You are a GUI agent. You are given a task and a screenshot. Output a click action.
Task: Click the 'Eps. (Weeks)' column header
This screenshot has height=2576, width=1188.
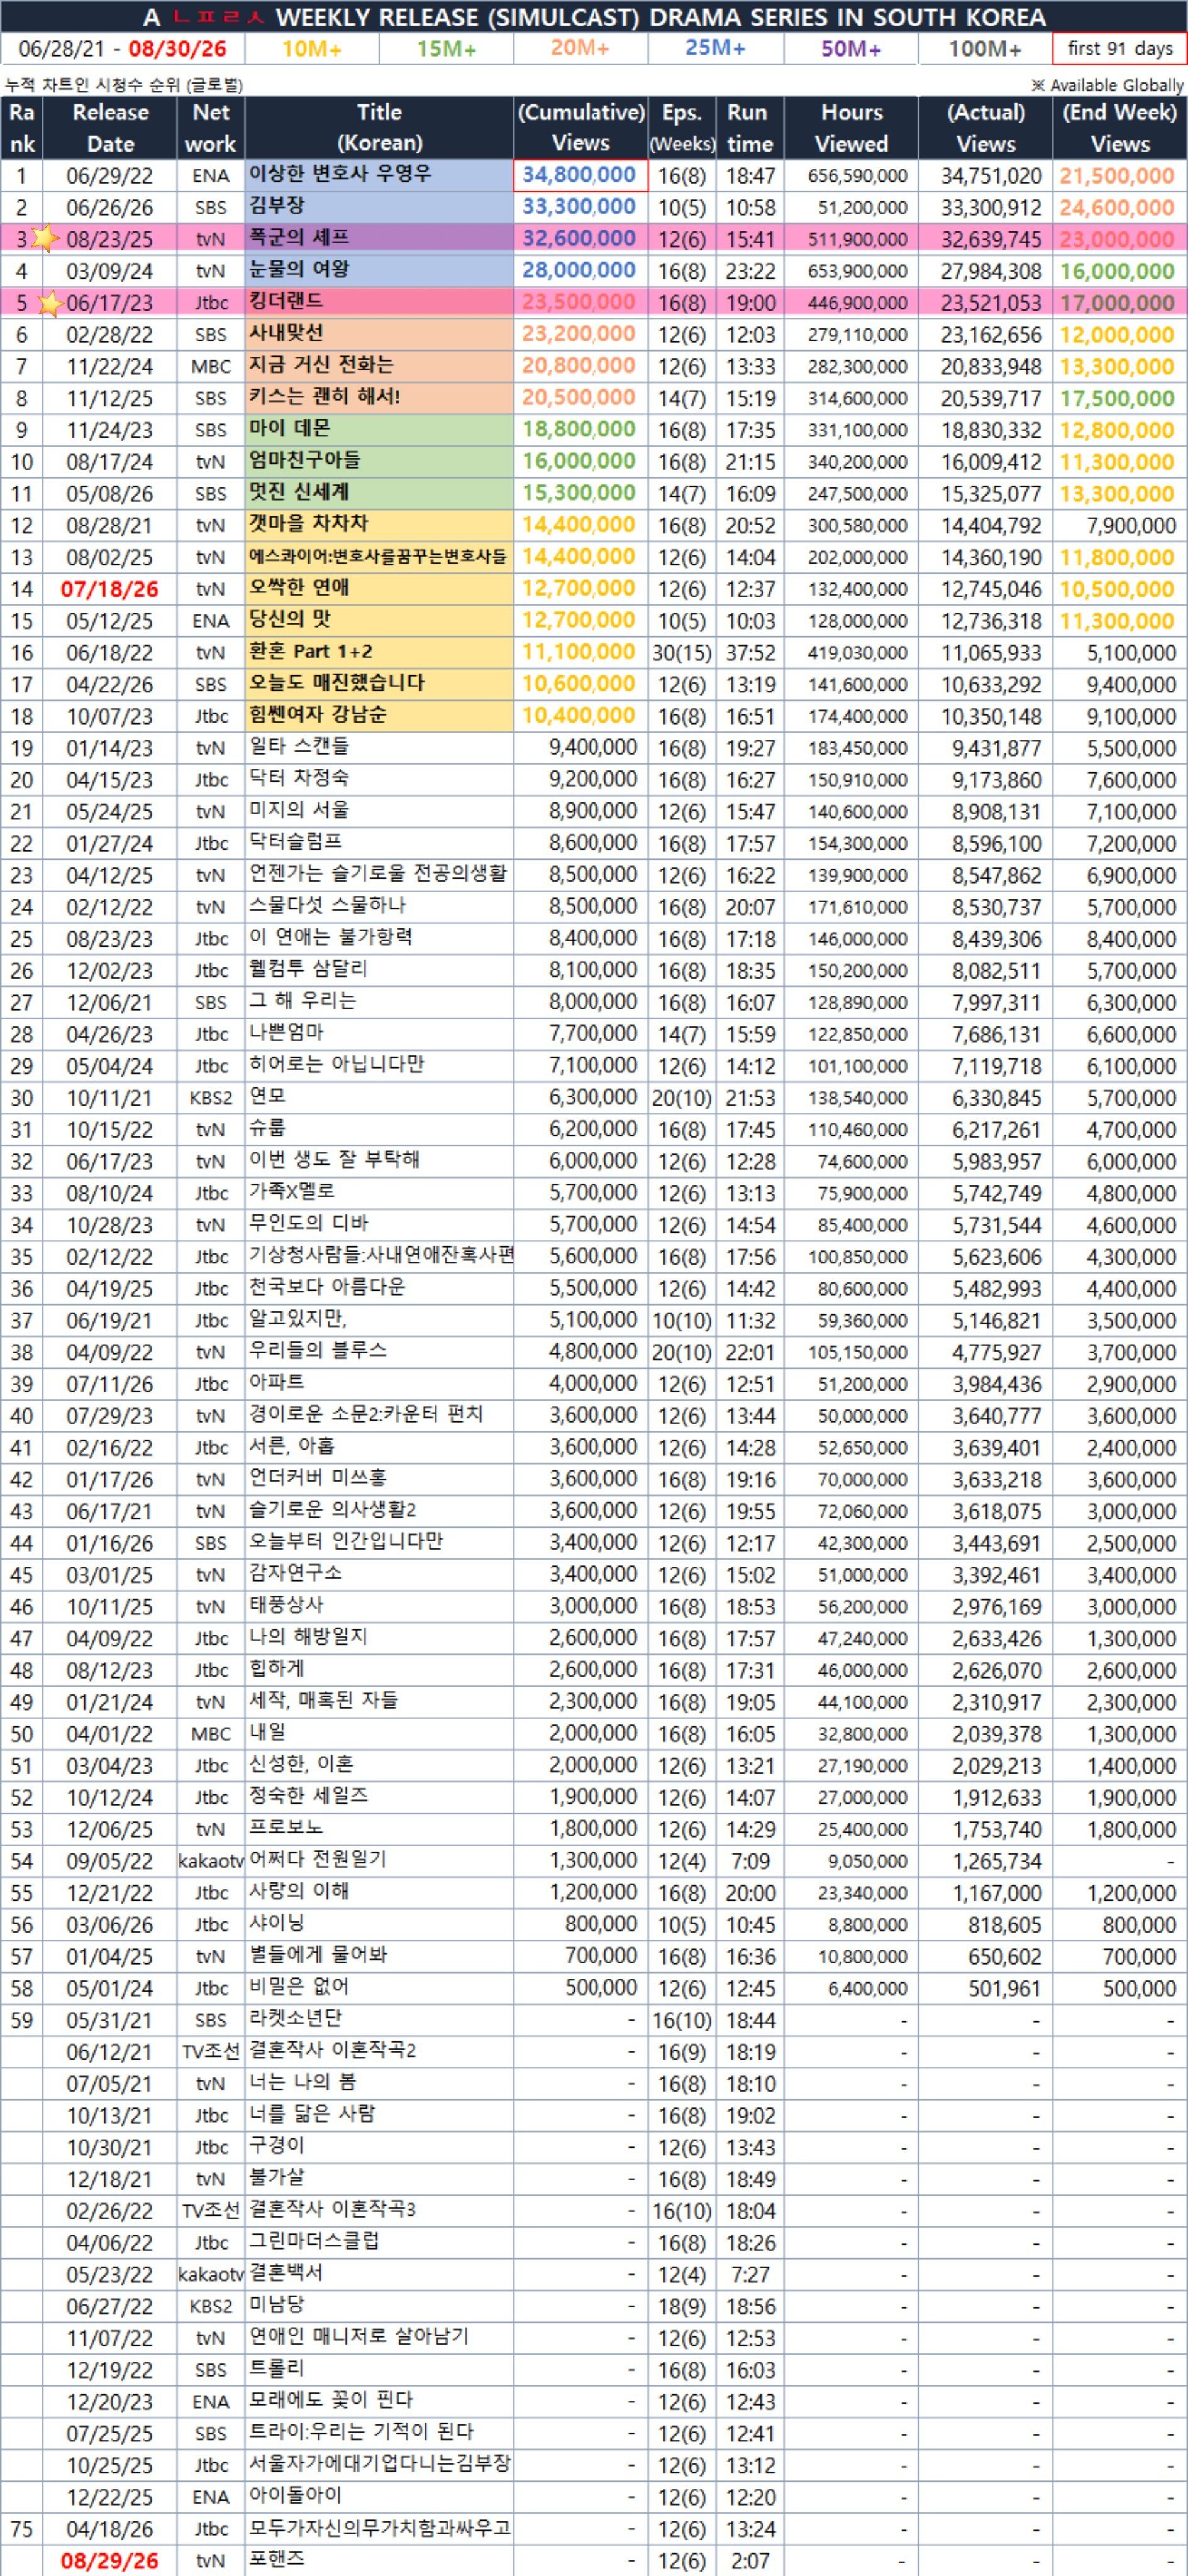point(682,128)
